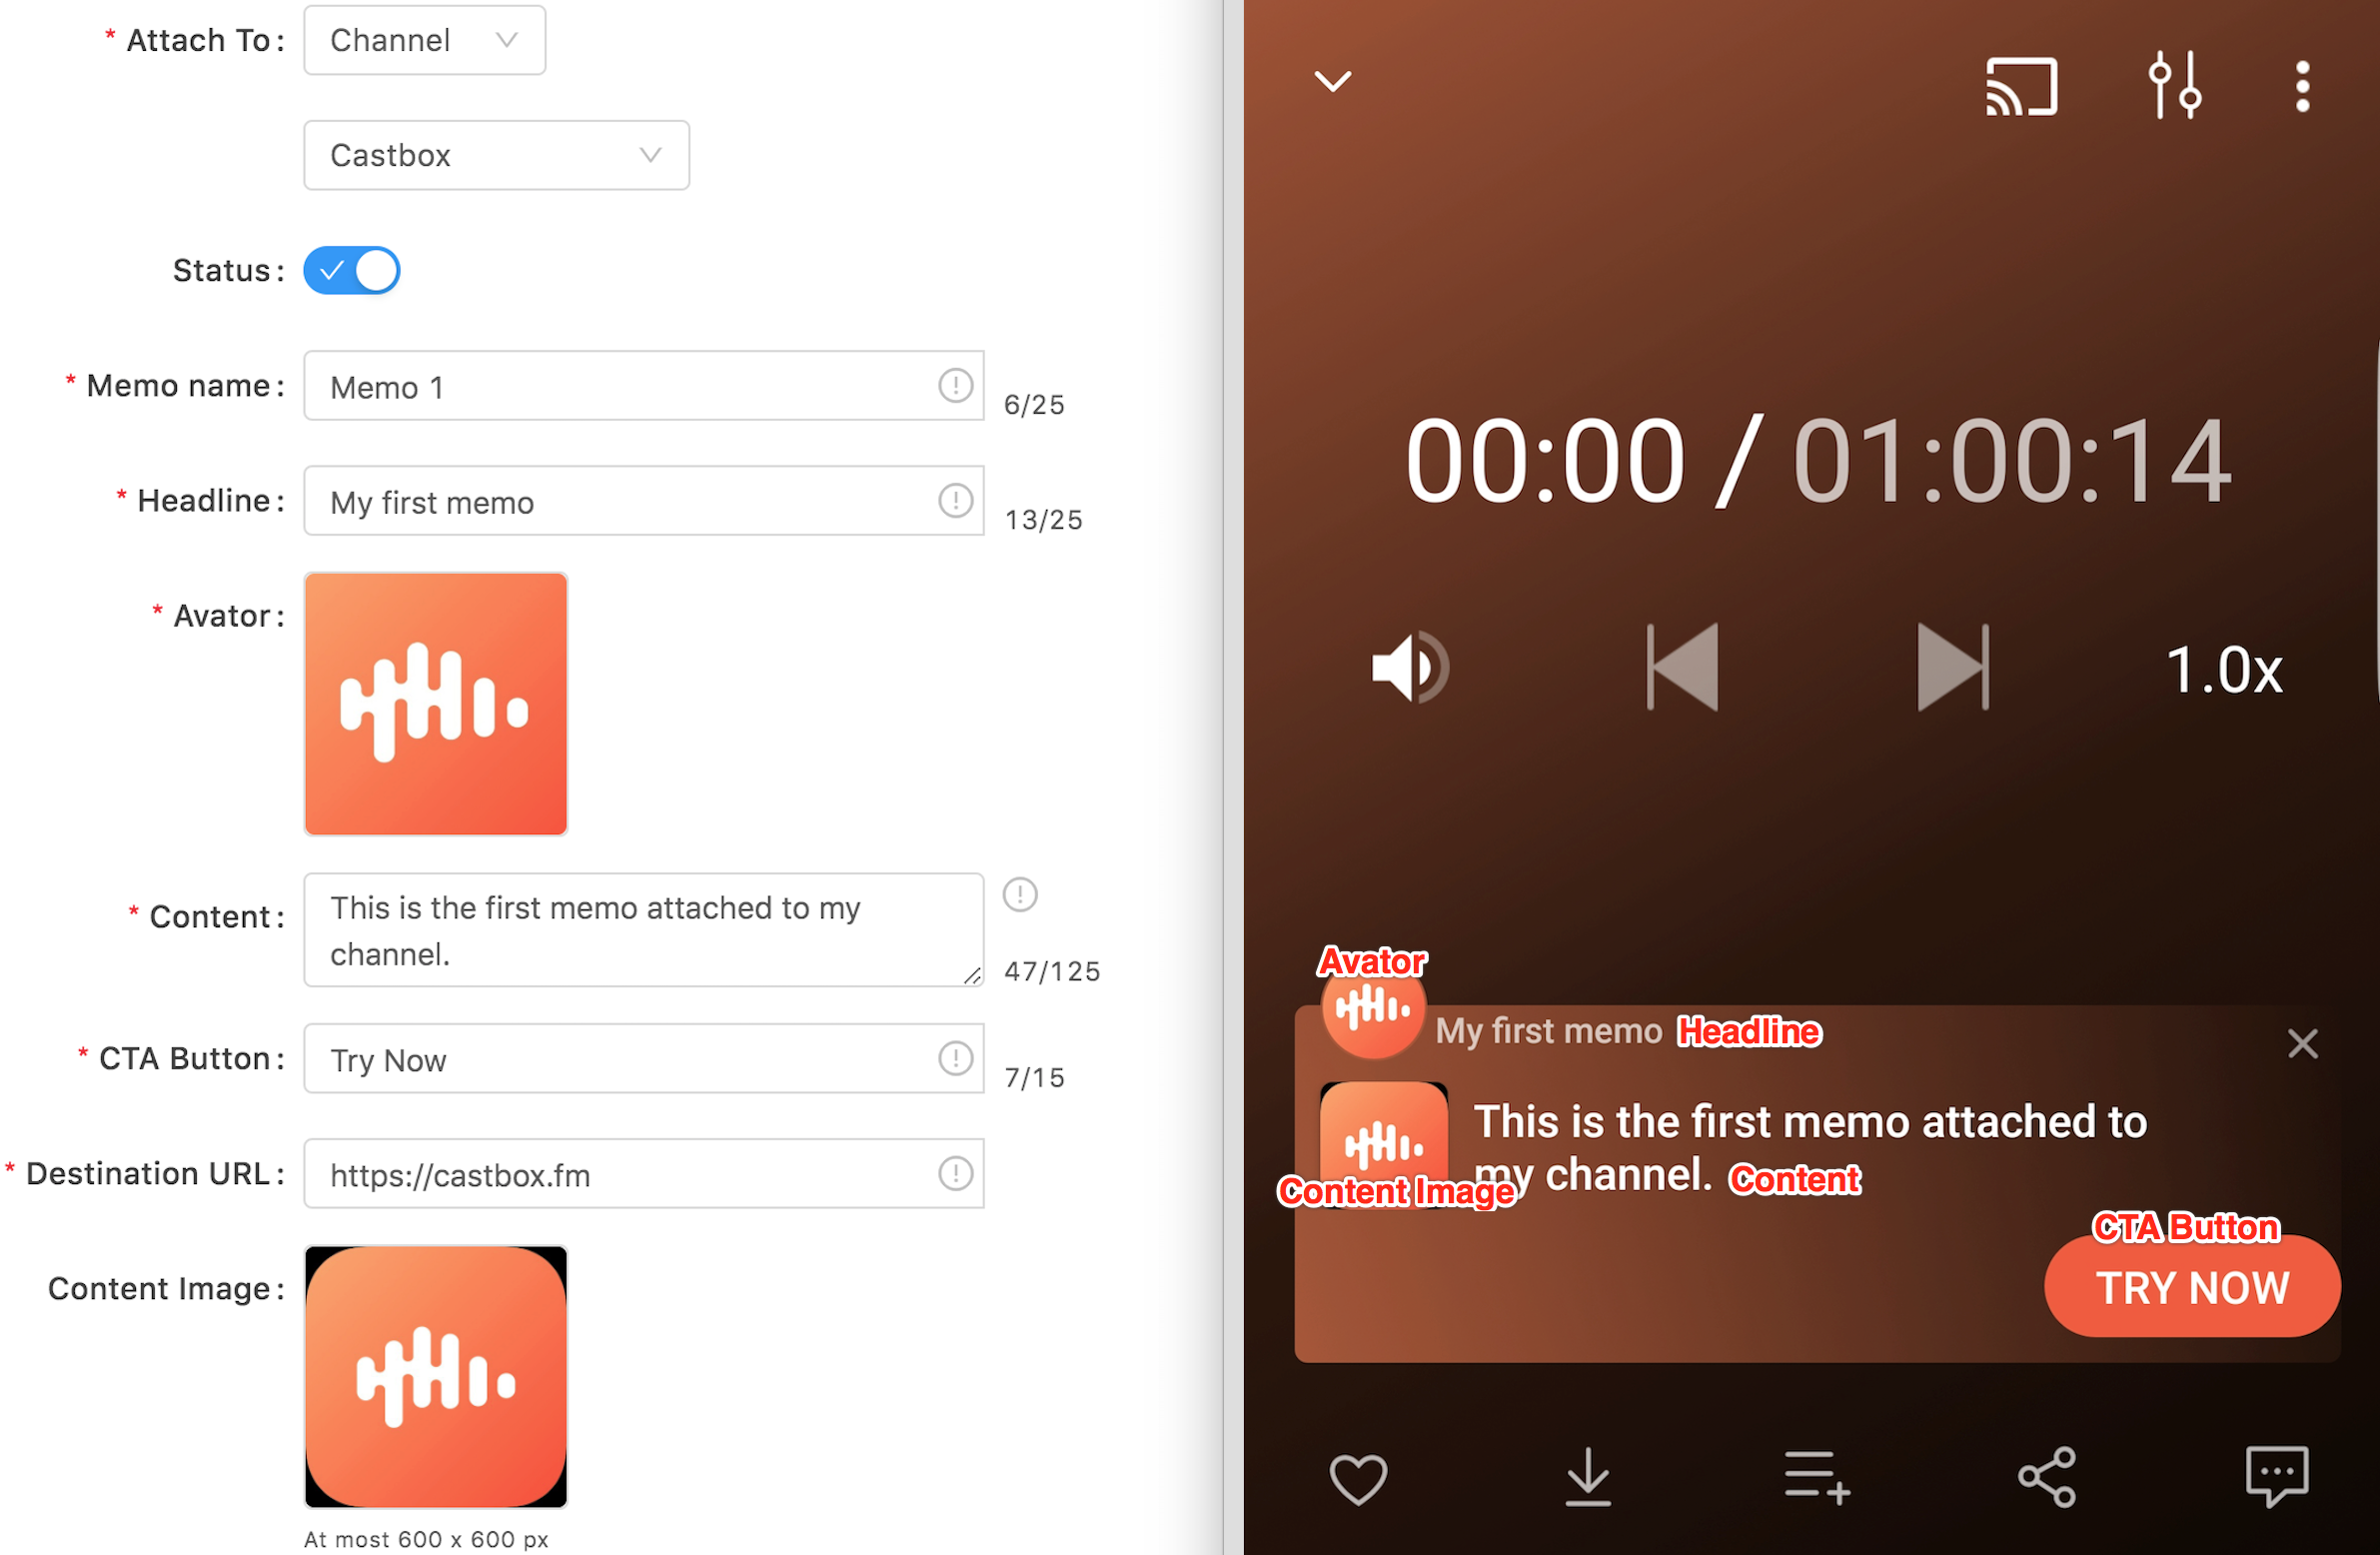Open the audio equalizer settings icon
Screen dimensions: 2380x1555
[x=2174, y=87]
